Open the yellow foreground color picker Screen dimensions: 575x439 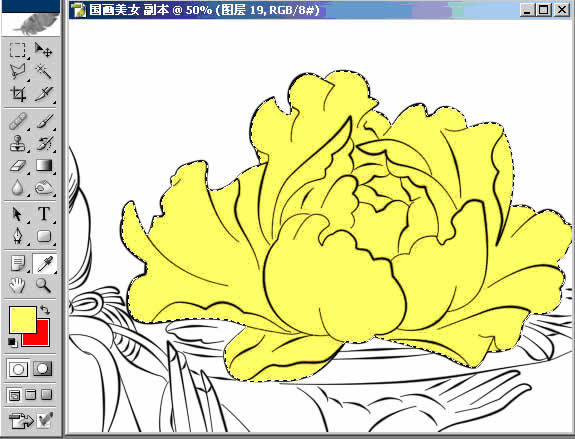click(23, 320)
